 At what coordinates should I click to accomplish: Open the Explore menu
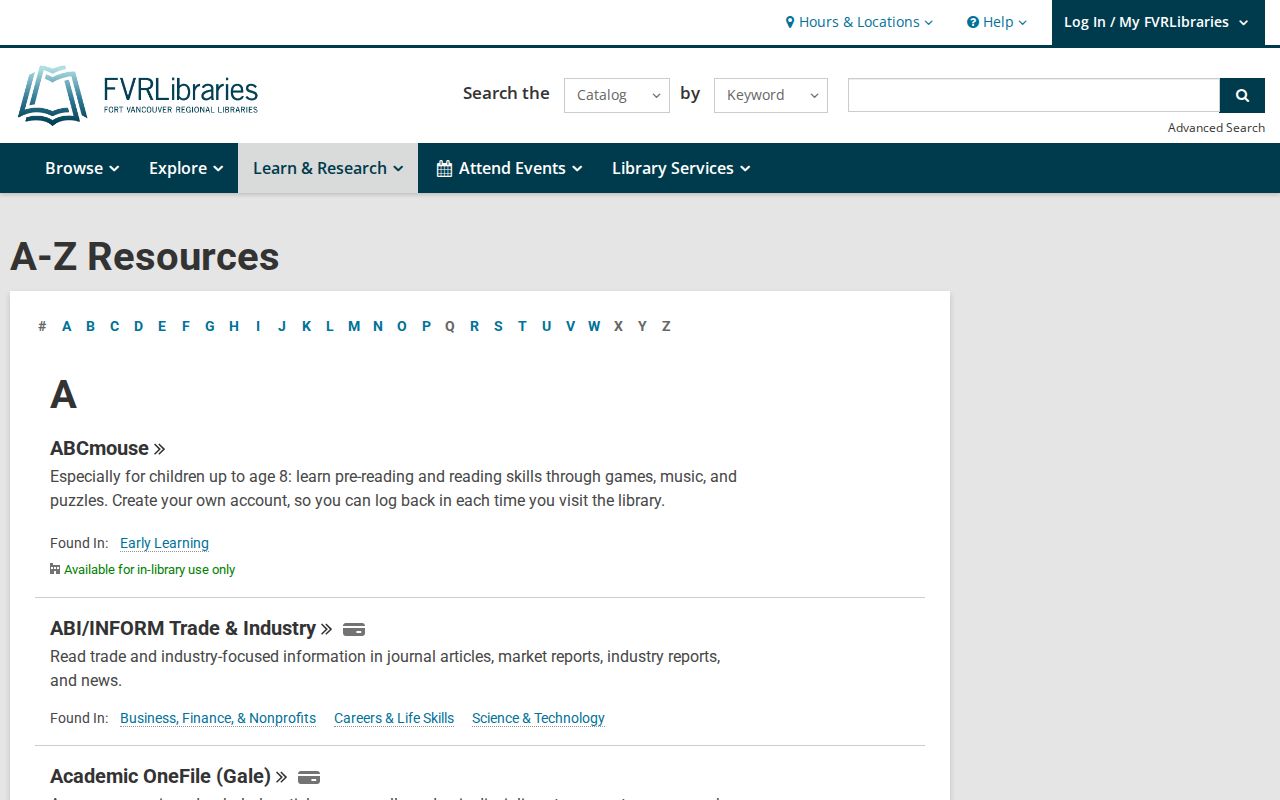click(186, 168)
